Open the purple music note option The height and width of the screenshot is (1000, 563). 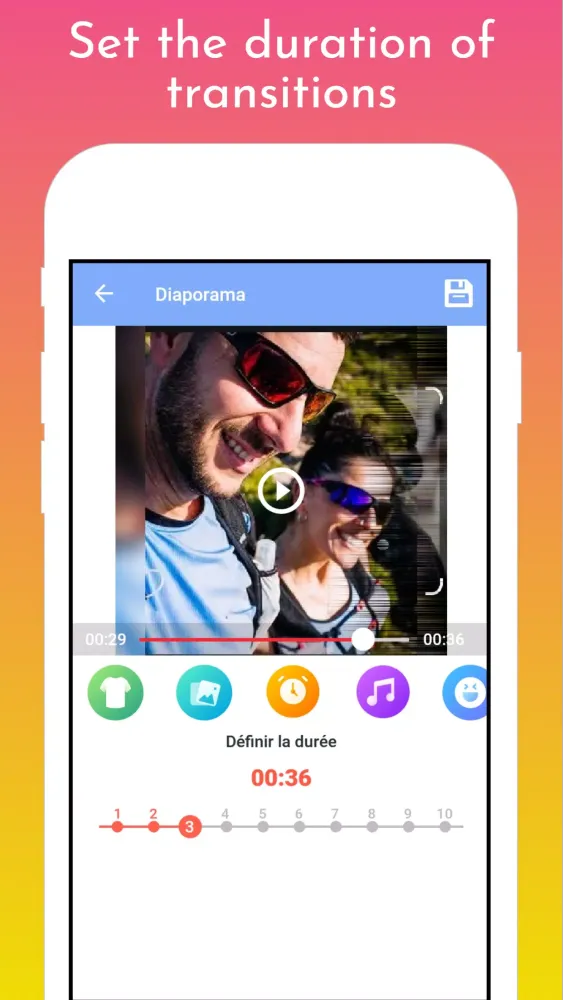click(x=383, y=693)
